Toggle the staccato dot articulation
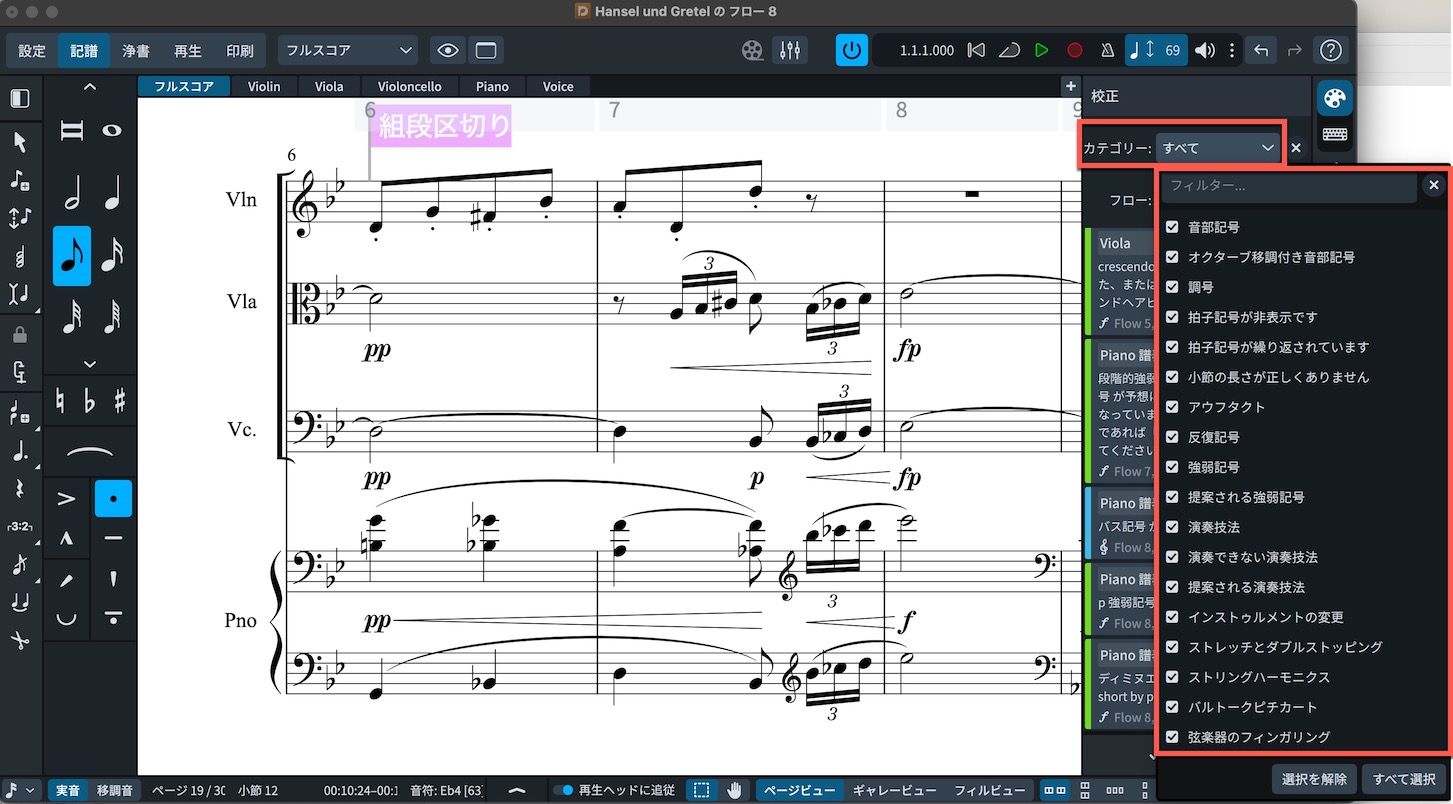 (x=113, y=498)
